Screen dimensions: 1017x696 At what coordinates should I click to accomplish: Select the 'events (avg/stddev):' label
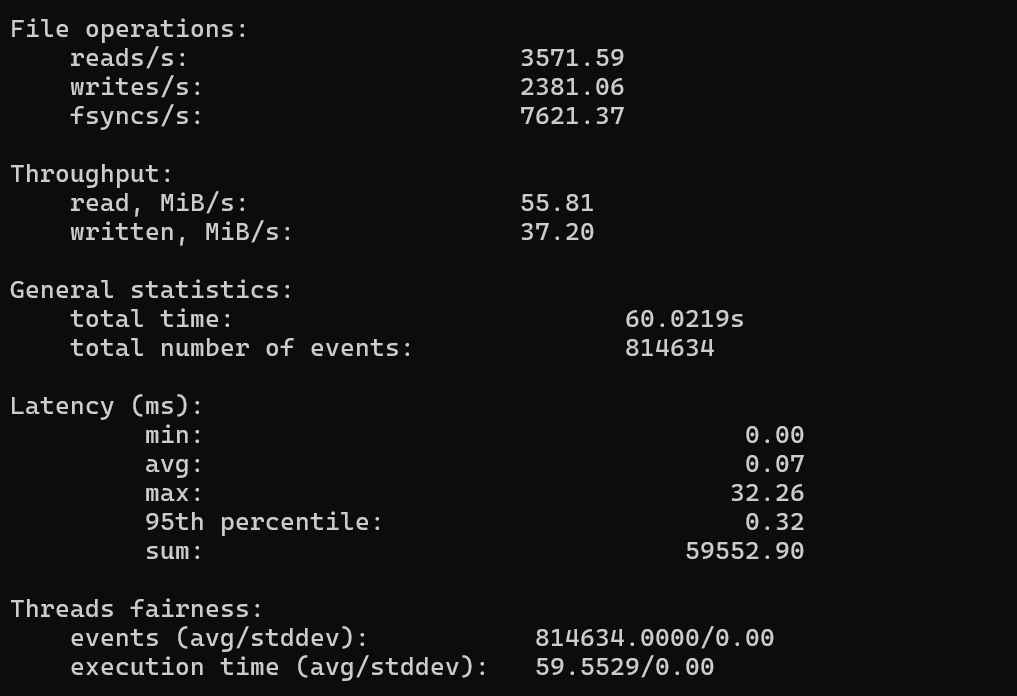point(219,638)
